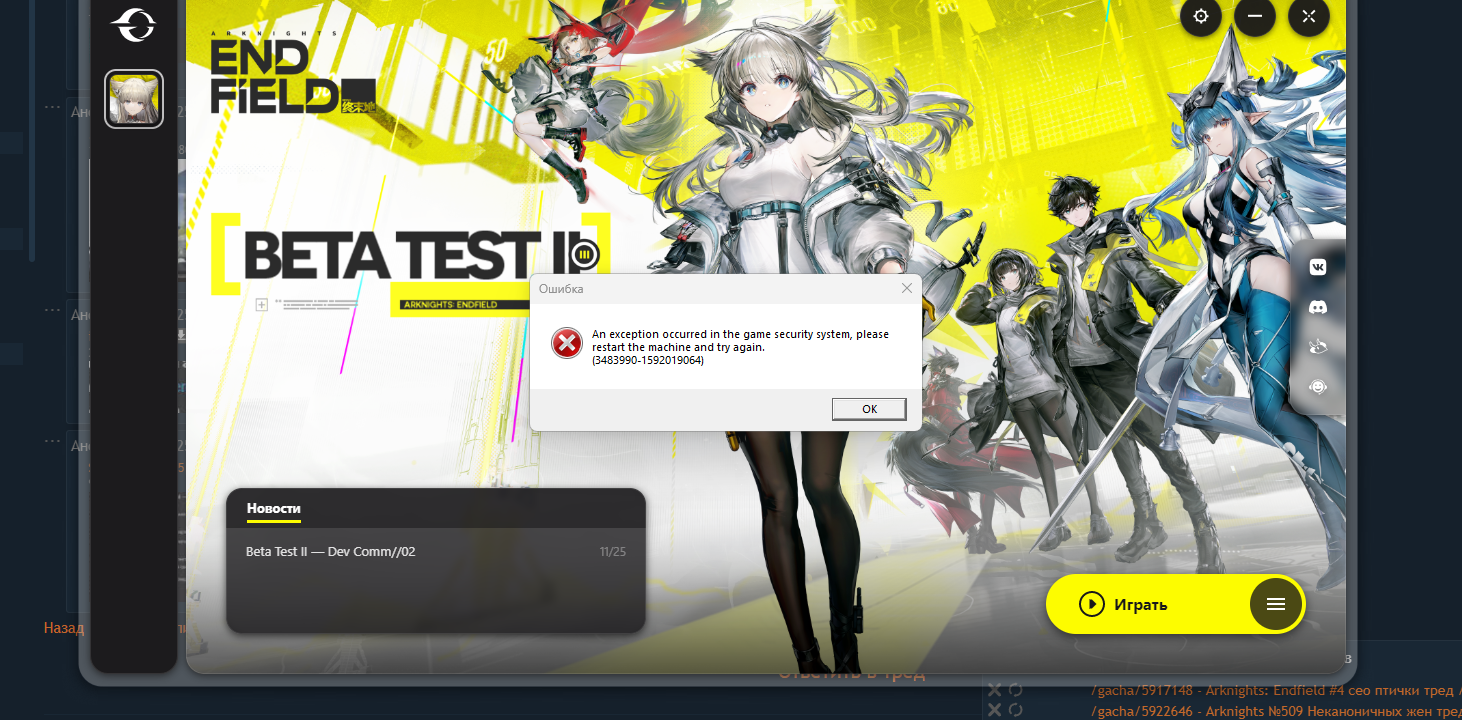Click the social icon below Discord
Screen dimensions: 1462x720
pos(1318,347)
